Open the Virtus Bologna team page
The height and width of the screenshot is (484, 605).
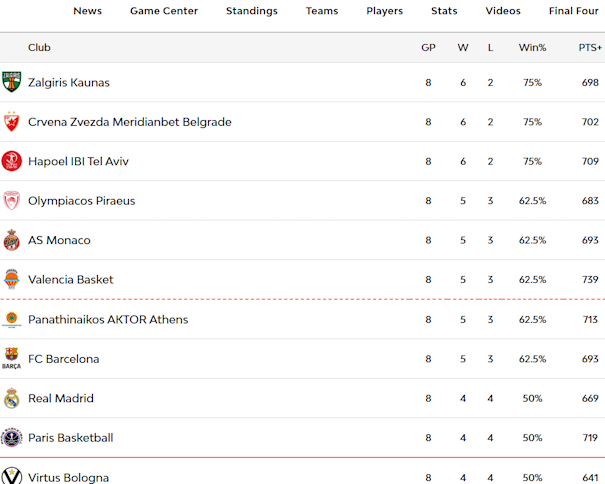point(68,477)
